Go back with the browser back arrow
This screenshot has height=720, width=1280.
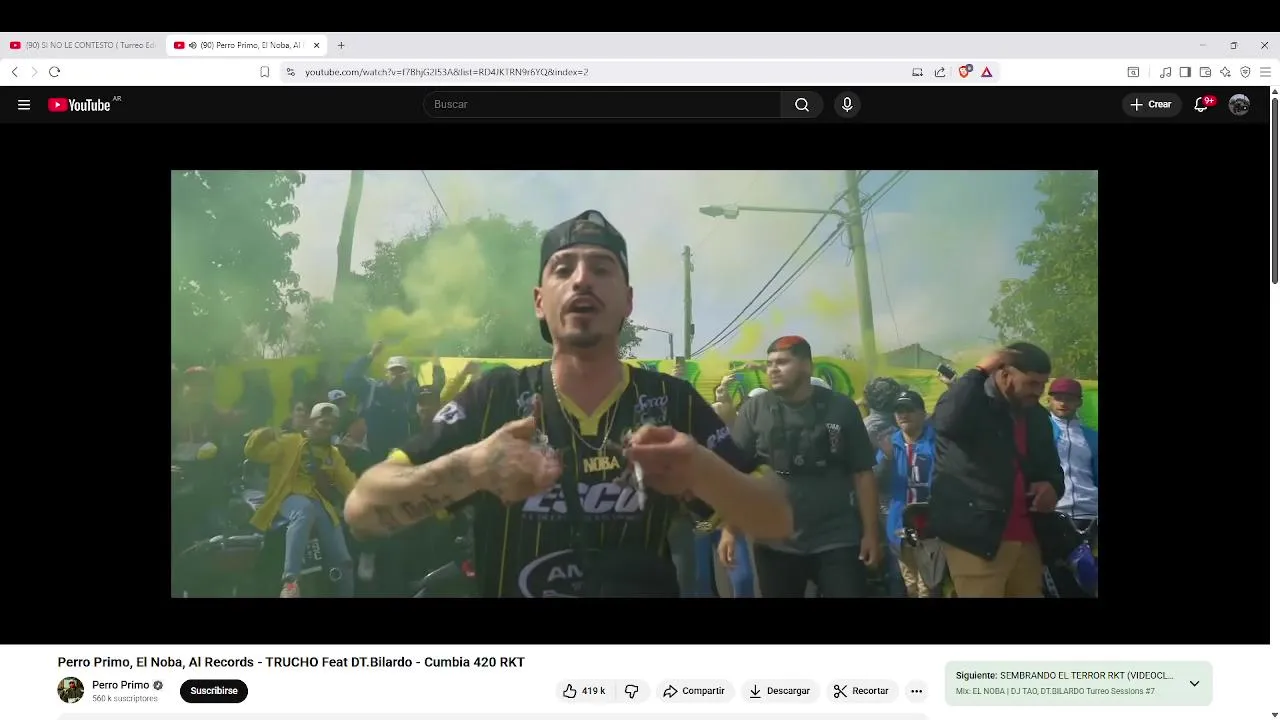point(14,72)
